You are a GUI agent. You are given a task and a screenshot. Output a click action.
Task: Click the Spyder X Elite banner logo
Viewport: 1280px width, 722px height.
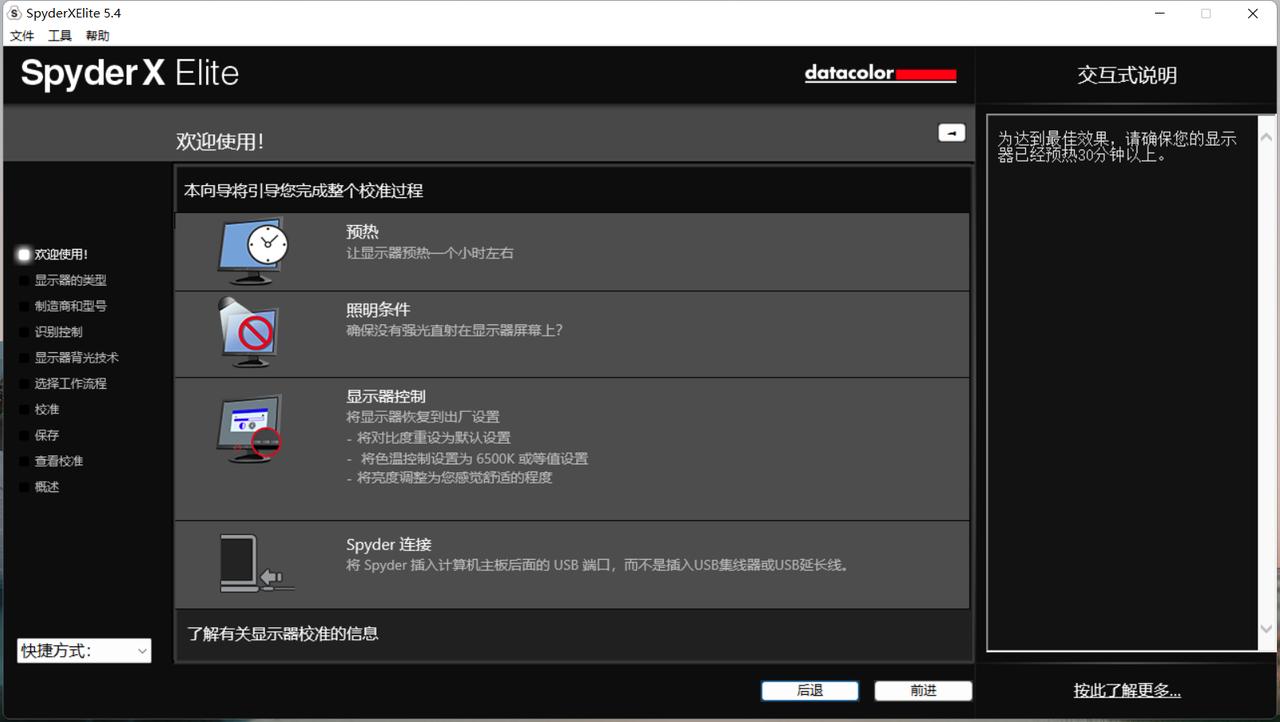(x=128, y=72)
